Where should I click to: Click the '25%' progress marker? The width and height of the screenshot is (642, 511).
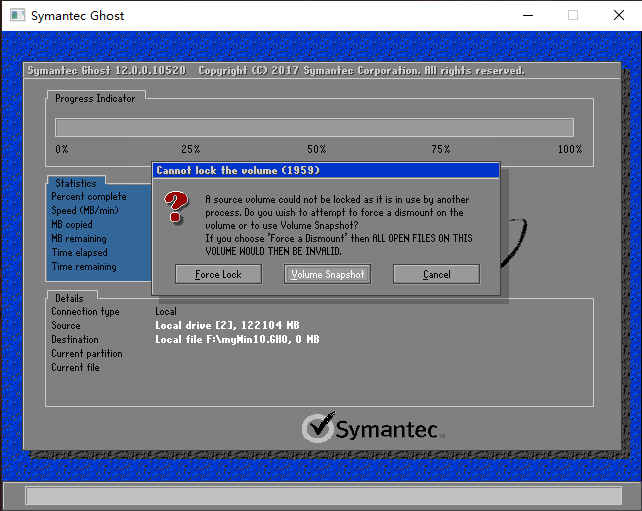point(190,149)
